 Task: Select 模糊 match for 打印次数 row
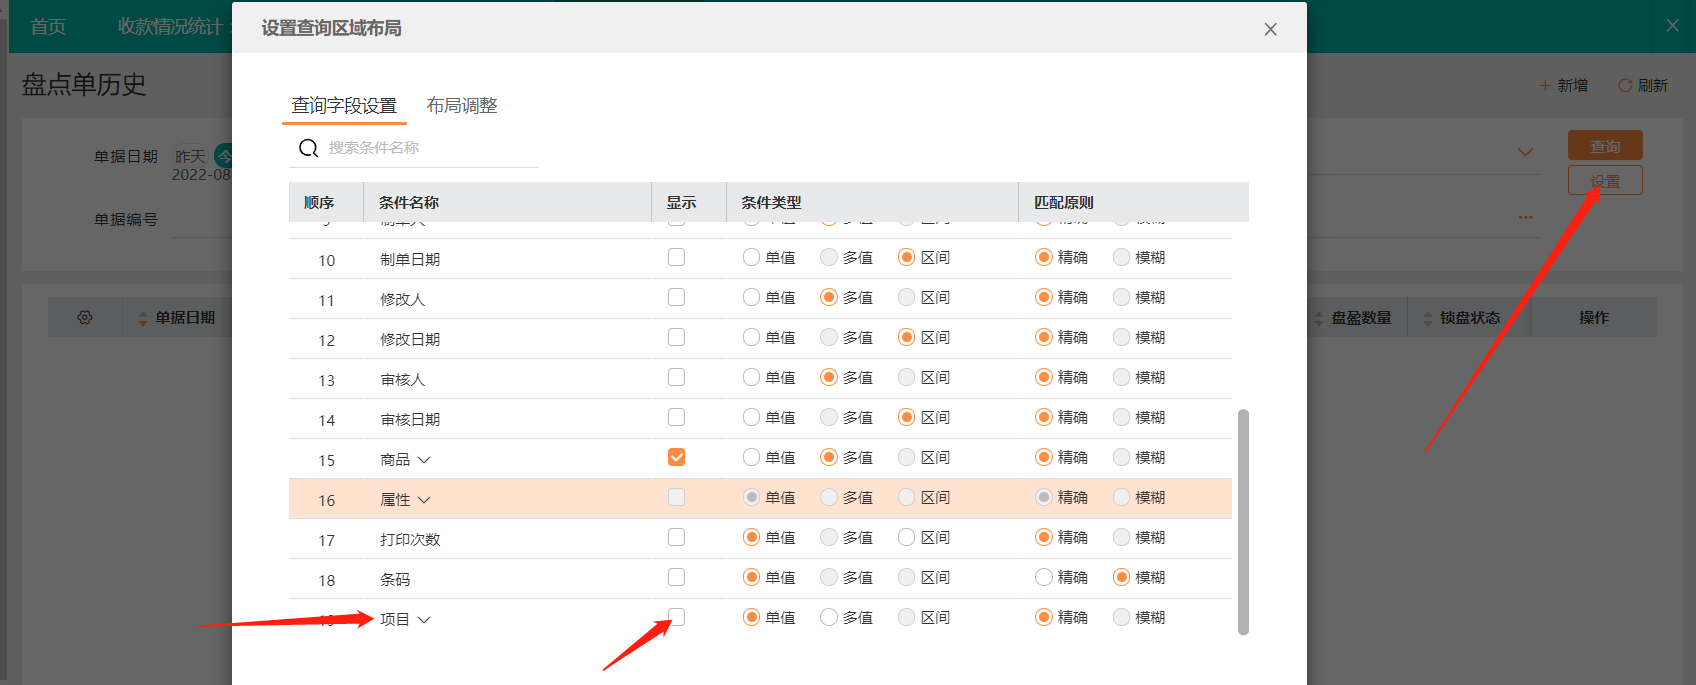[1122, 537]
